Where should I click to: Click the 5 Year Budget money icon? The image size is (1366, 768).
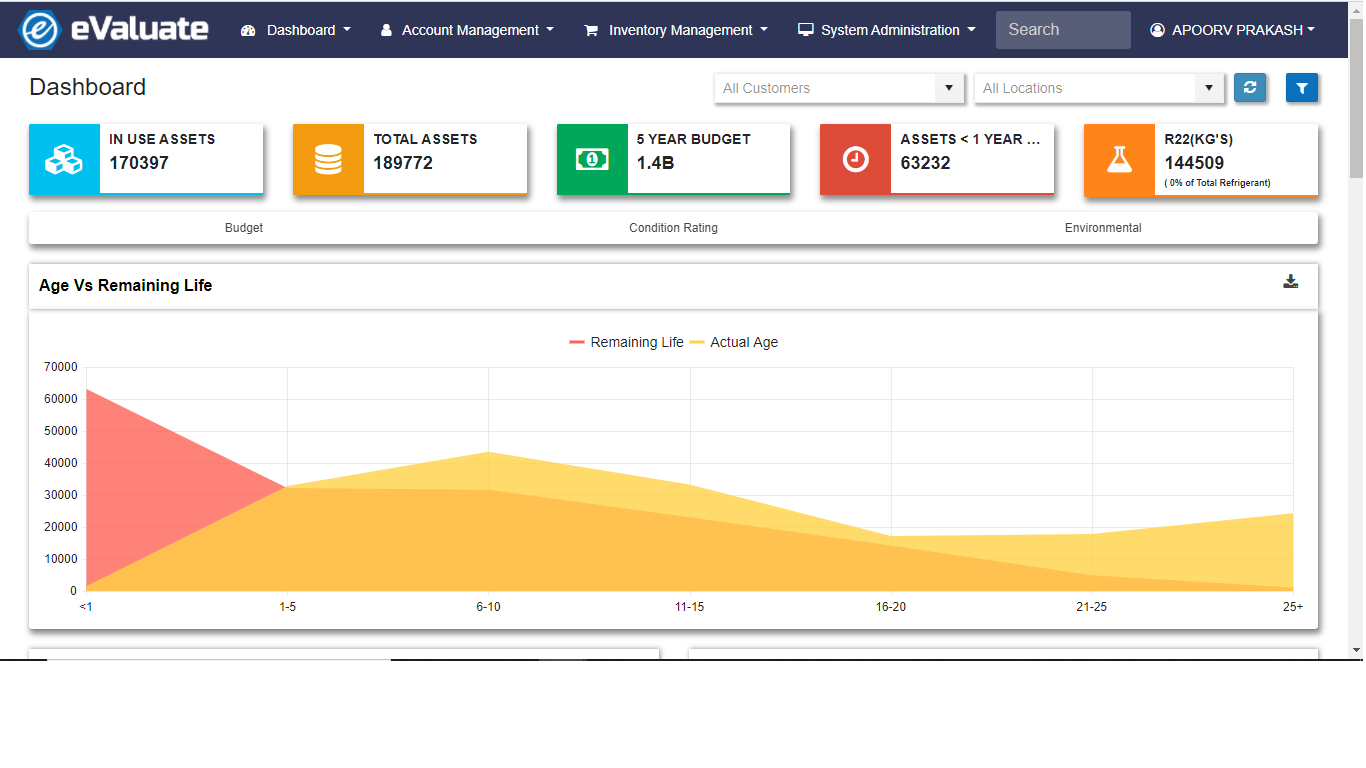pos(592,159)
